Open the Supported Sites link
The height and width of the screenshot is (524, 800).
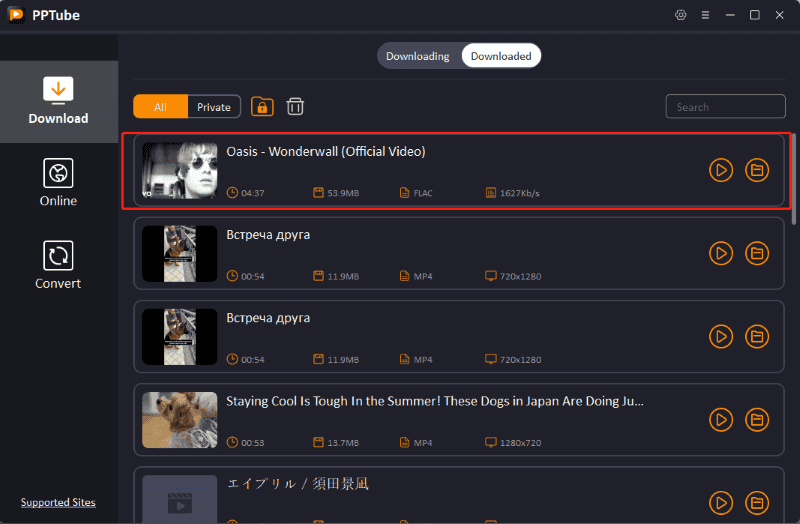point(58,502)
